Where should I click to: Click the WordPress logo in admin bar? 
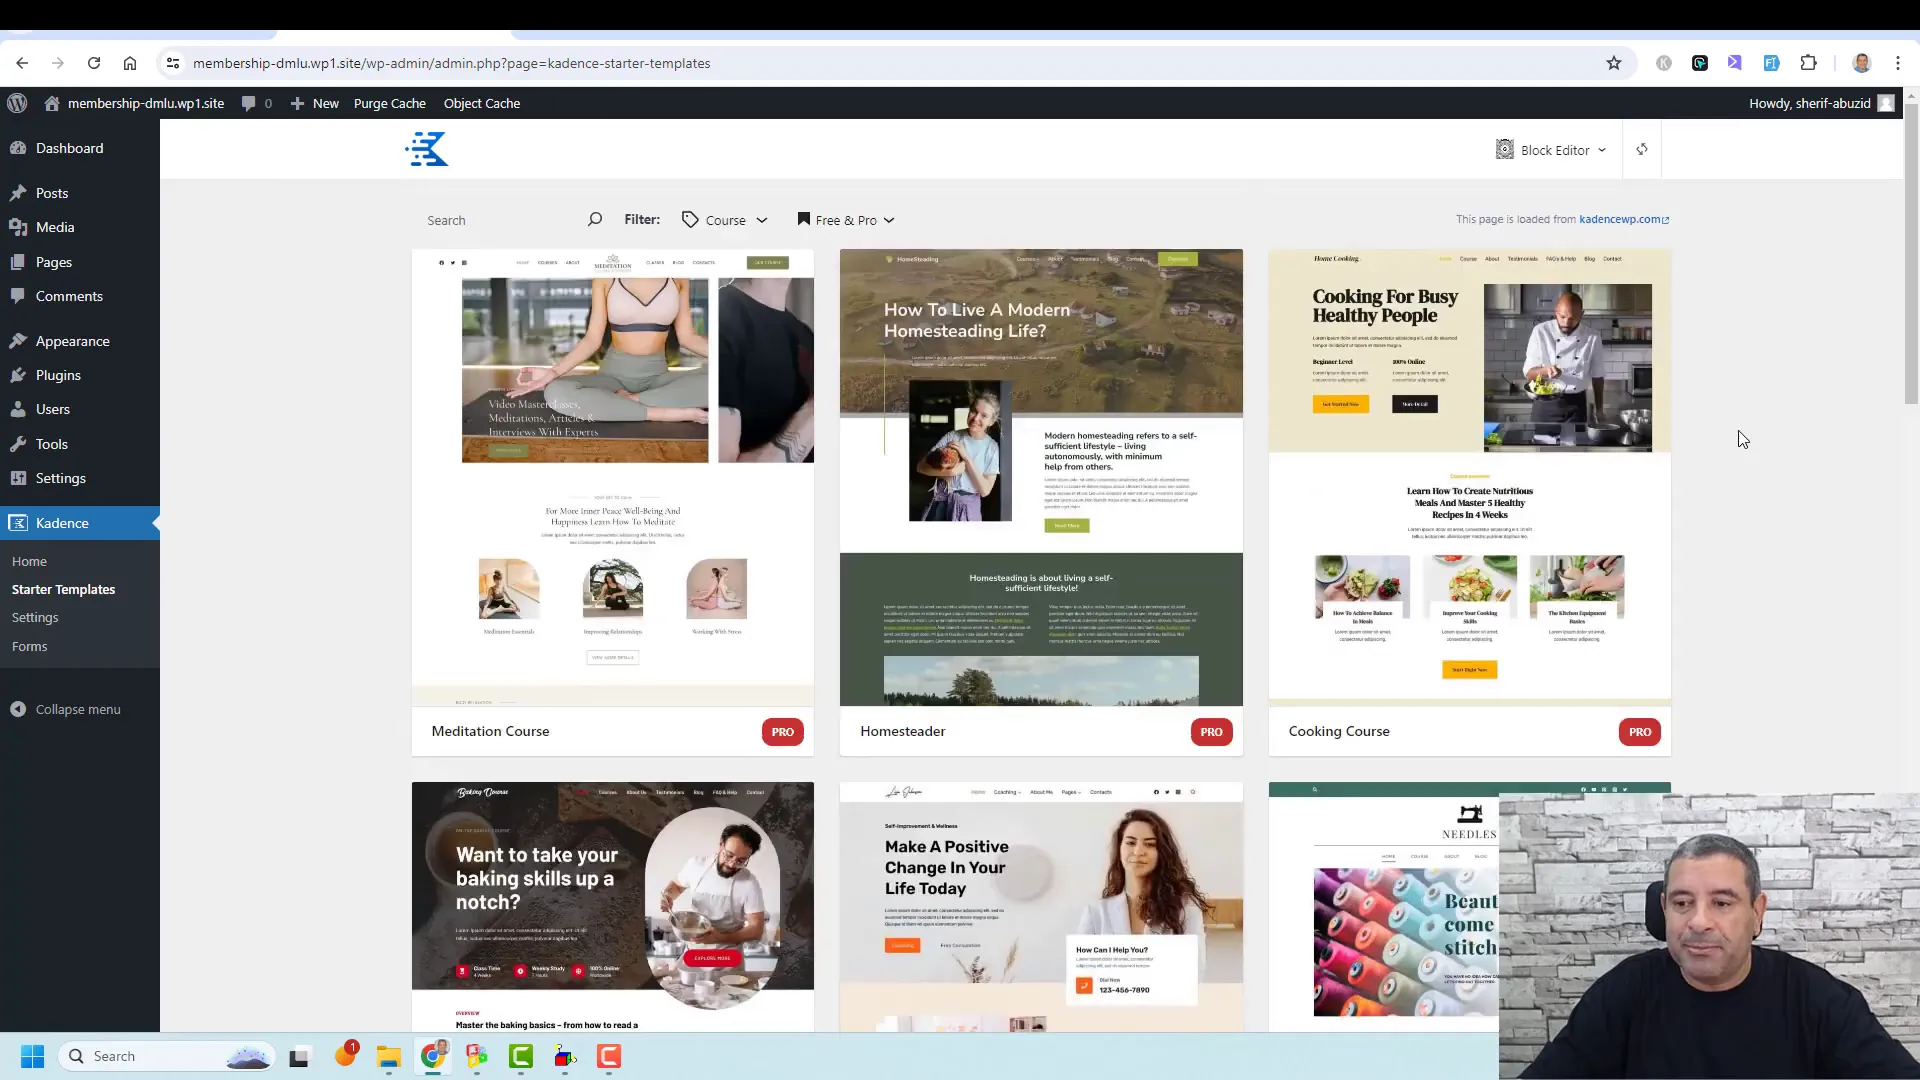17,103
